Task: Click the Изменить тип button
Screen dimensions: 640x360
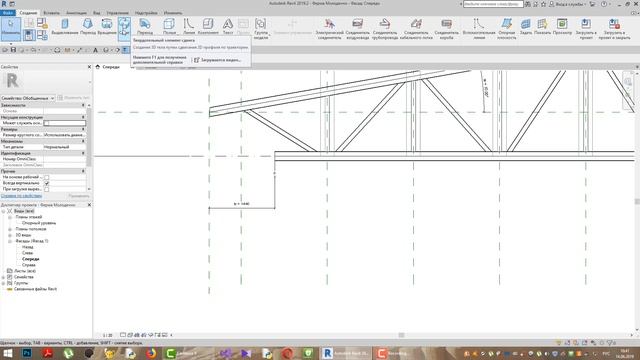Action: pos(73,98)
